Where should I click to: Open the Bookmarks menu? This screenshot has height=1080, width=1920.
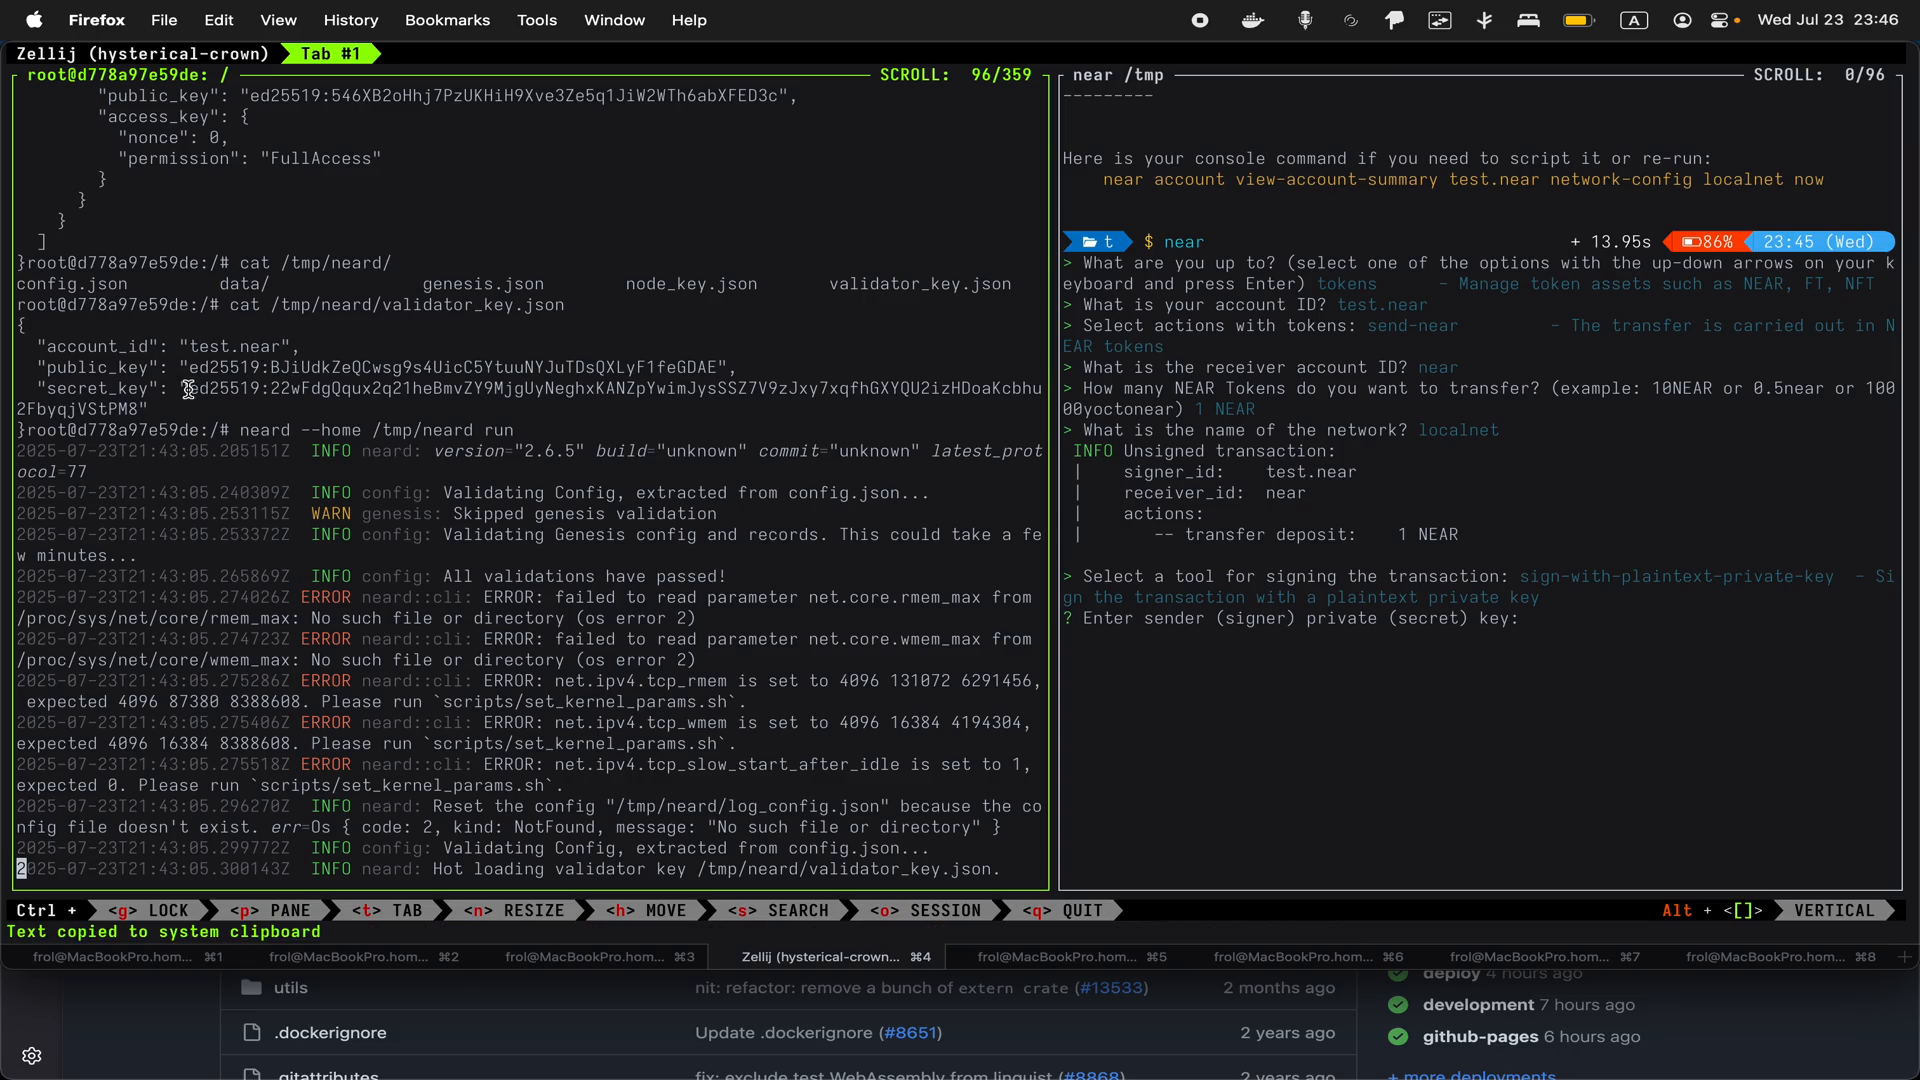click(446, 20)
